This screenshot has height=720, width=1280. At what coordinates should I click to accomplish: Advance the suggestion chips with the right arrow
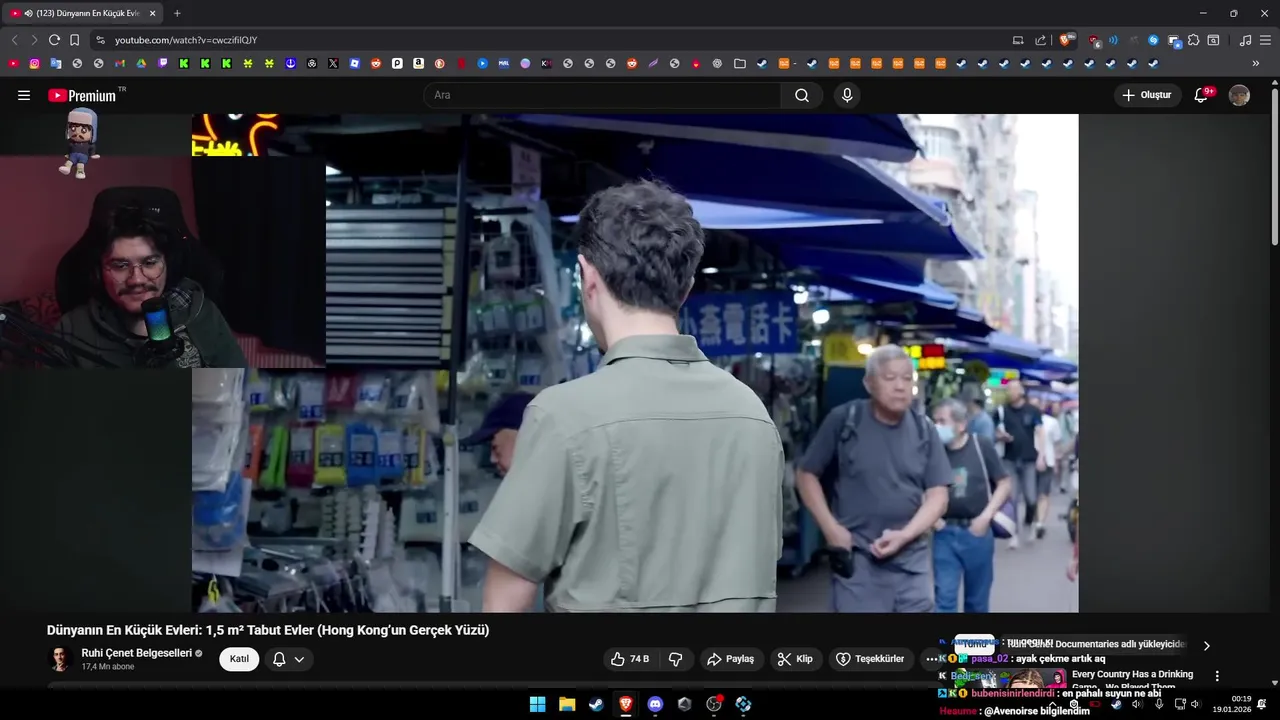tap(1206, 646)
